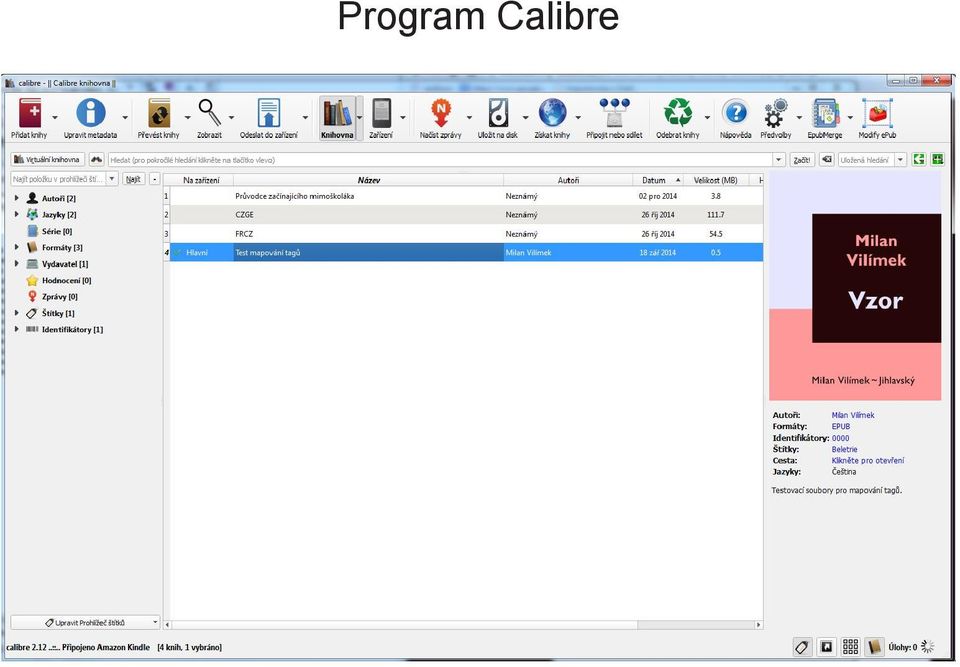Screen dimensions: 960x667
Task: Click the green save search plus icon
Action: 937,160
